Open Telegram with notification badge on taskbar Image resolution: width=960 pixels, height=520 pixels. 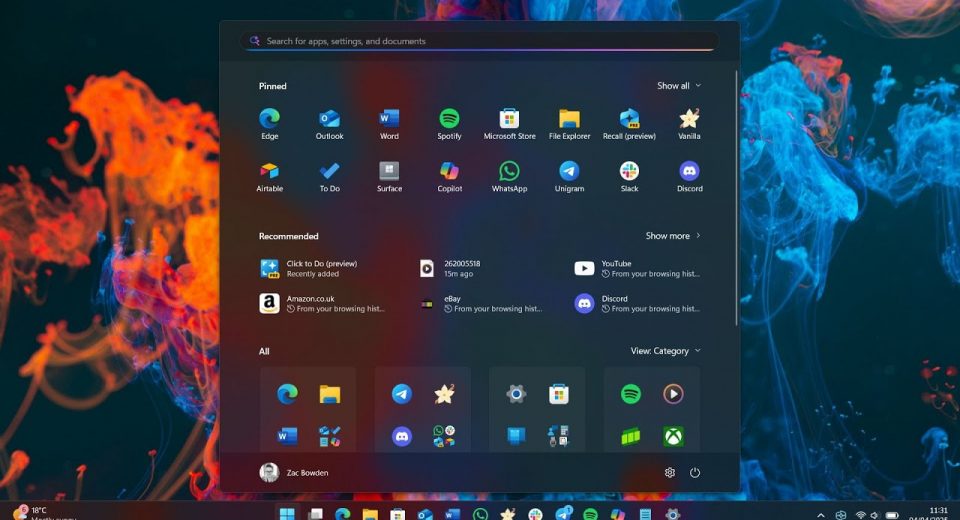pyautogui.click(x=563, y=513)
